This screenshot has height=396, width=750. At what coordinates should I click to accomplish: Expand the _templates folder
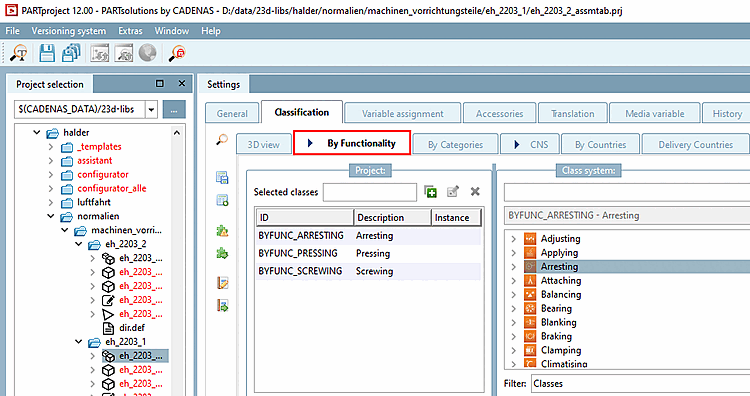pos(51,147)
